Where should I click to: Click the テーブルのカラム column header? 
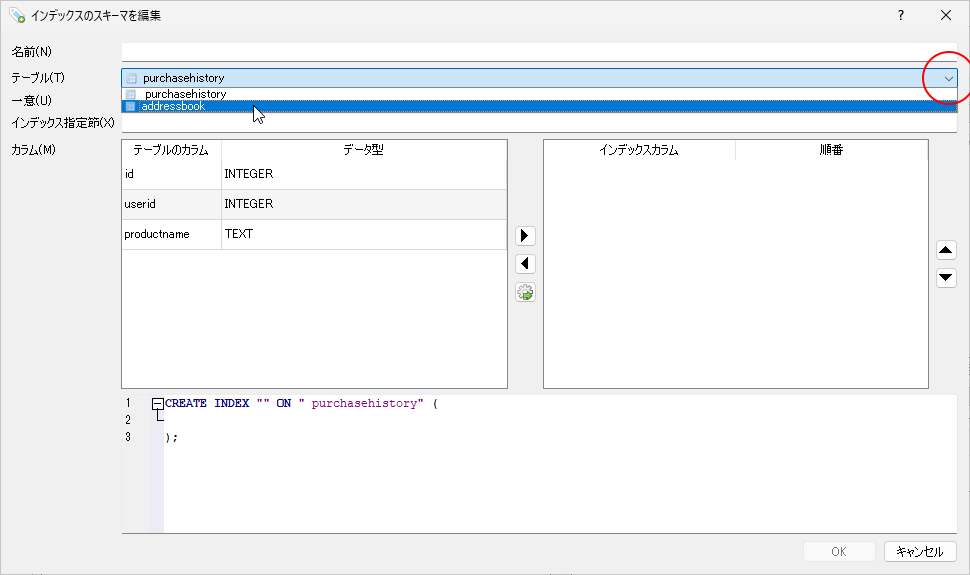tap(171, 150)
